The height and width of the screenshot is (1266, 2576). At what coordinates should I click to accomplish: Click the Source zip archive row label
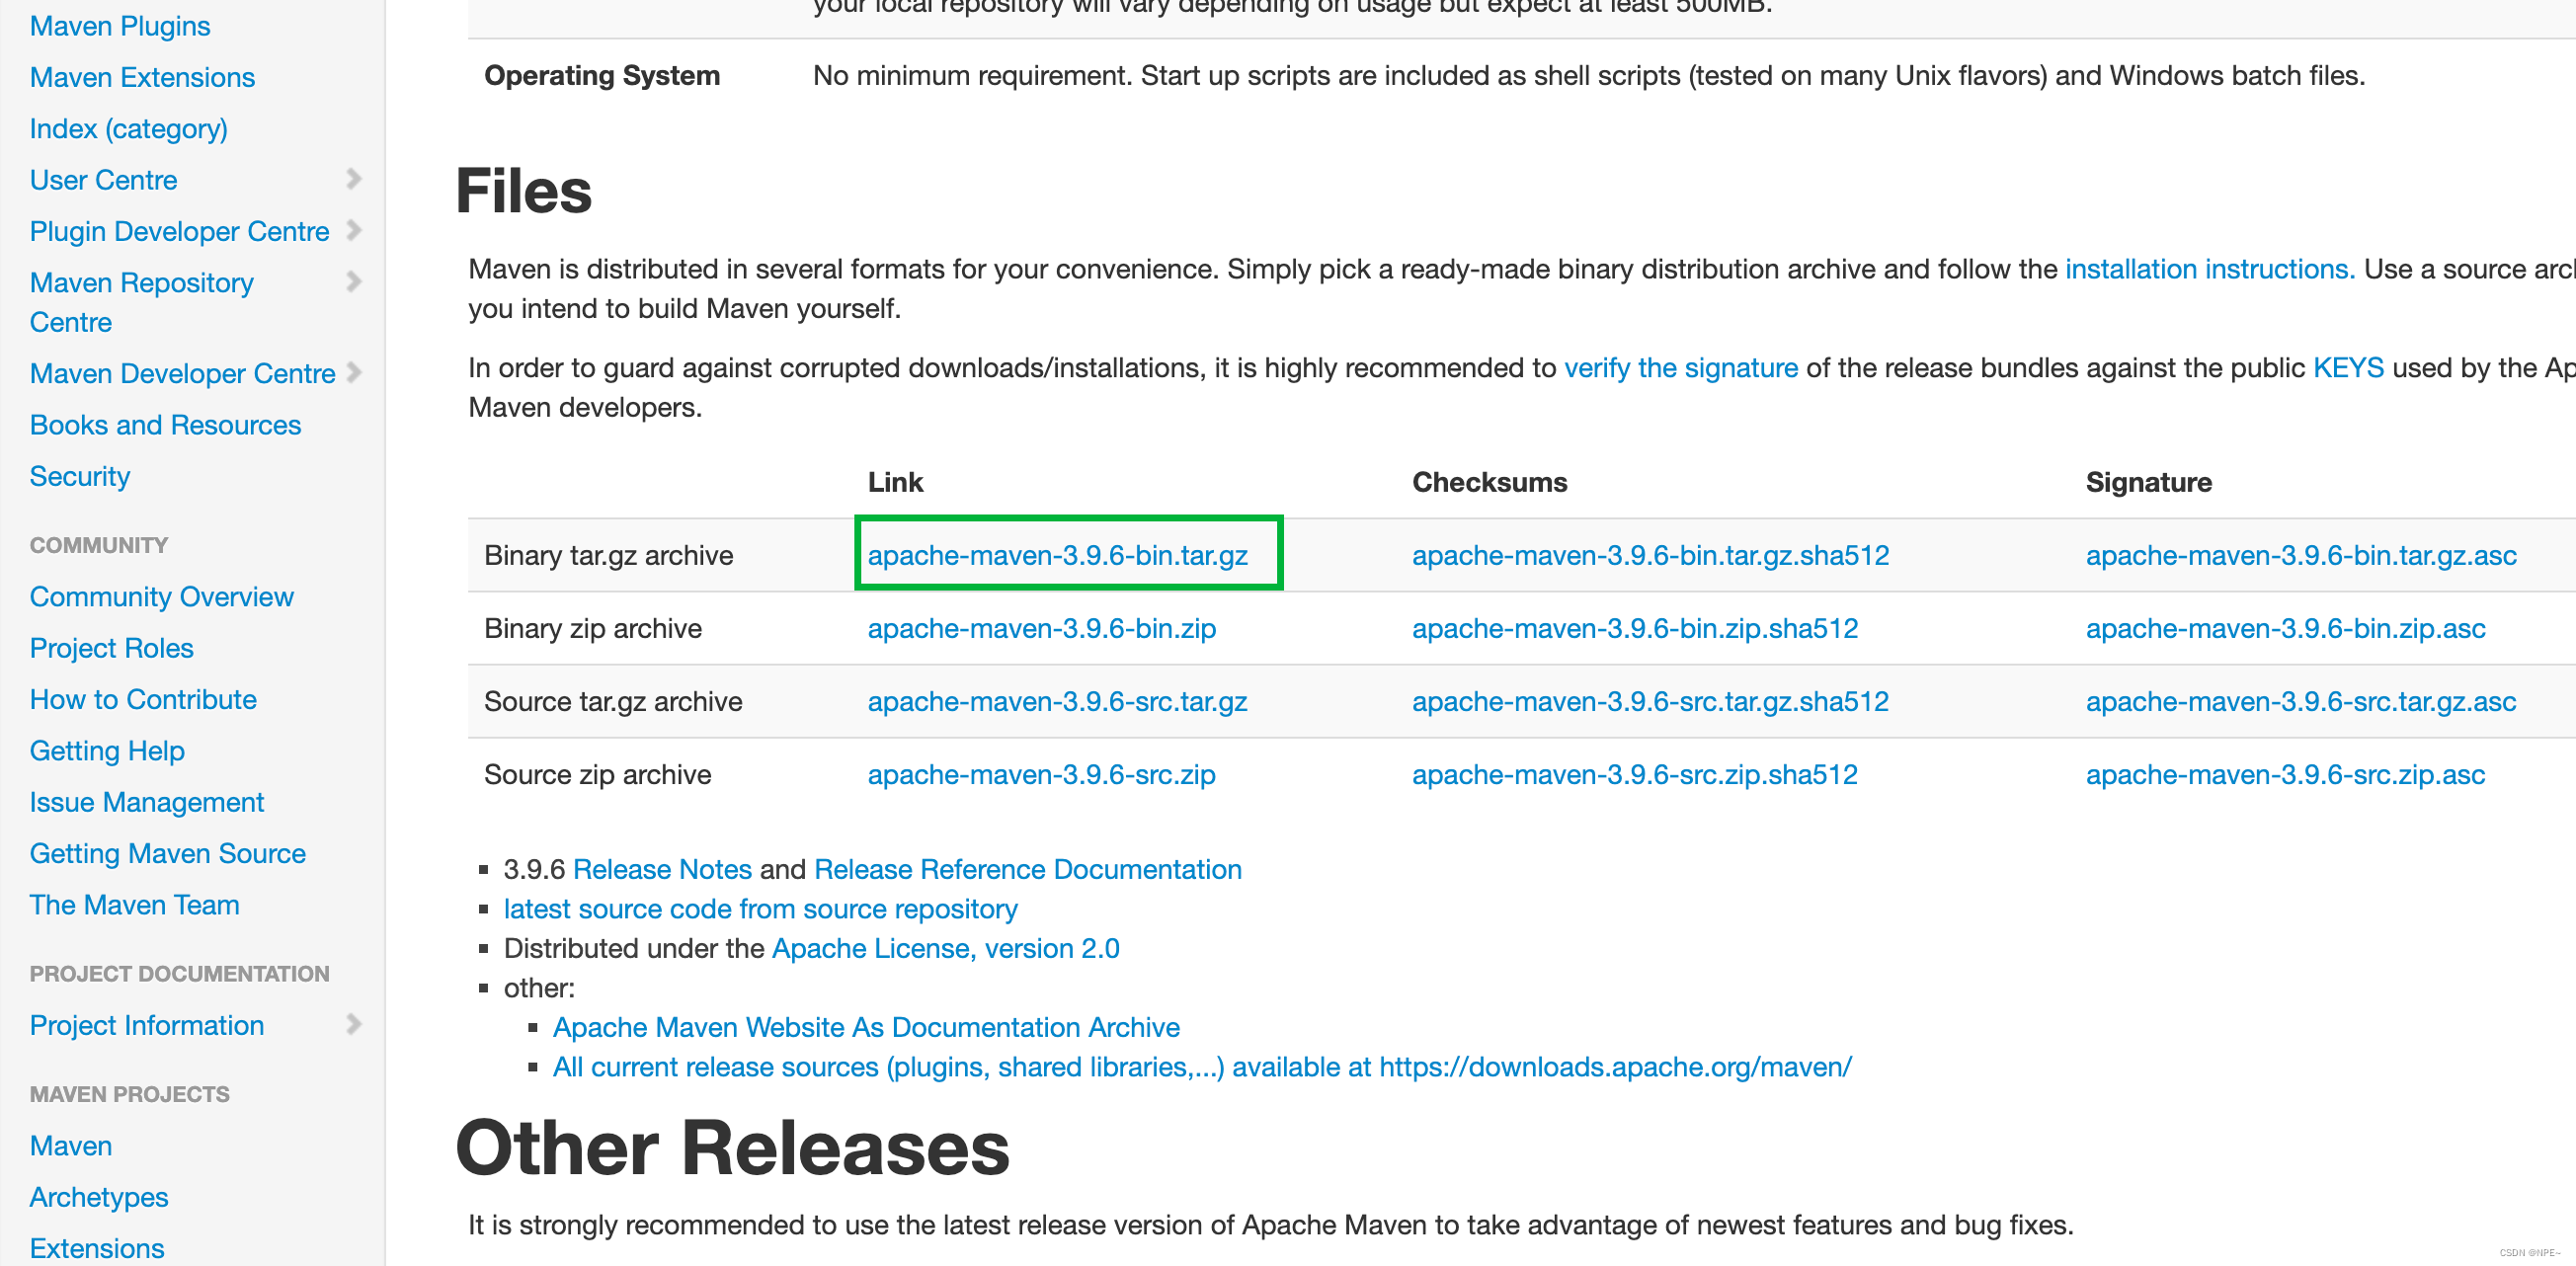tap(597, 774)
